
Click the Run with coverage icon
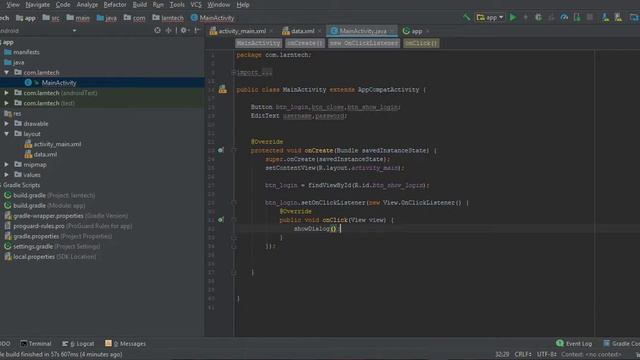tap(551, 17)
